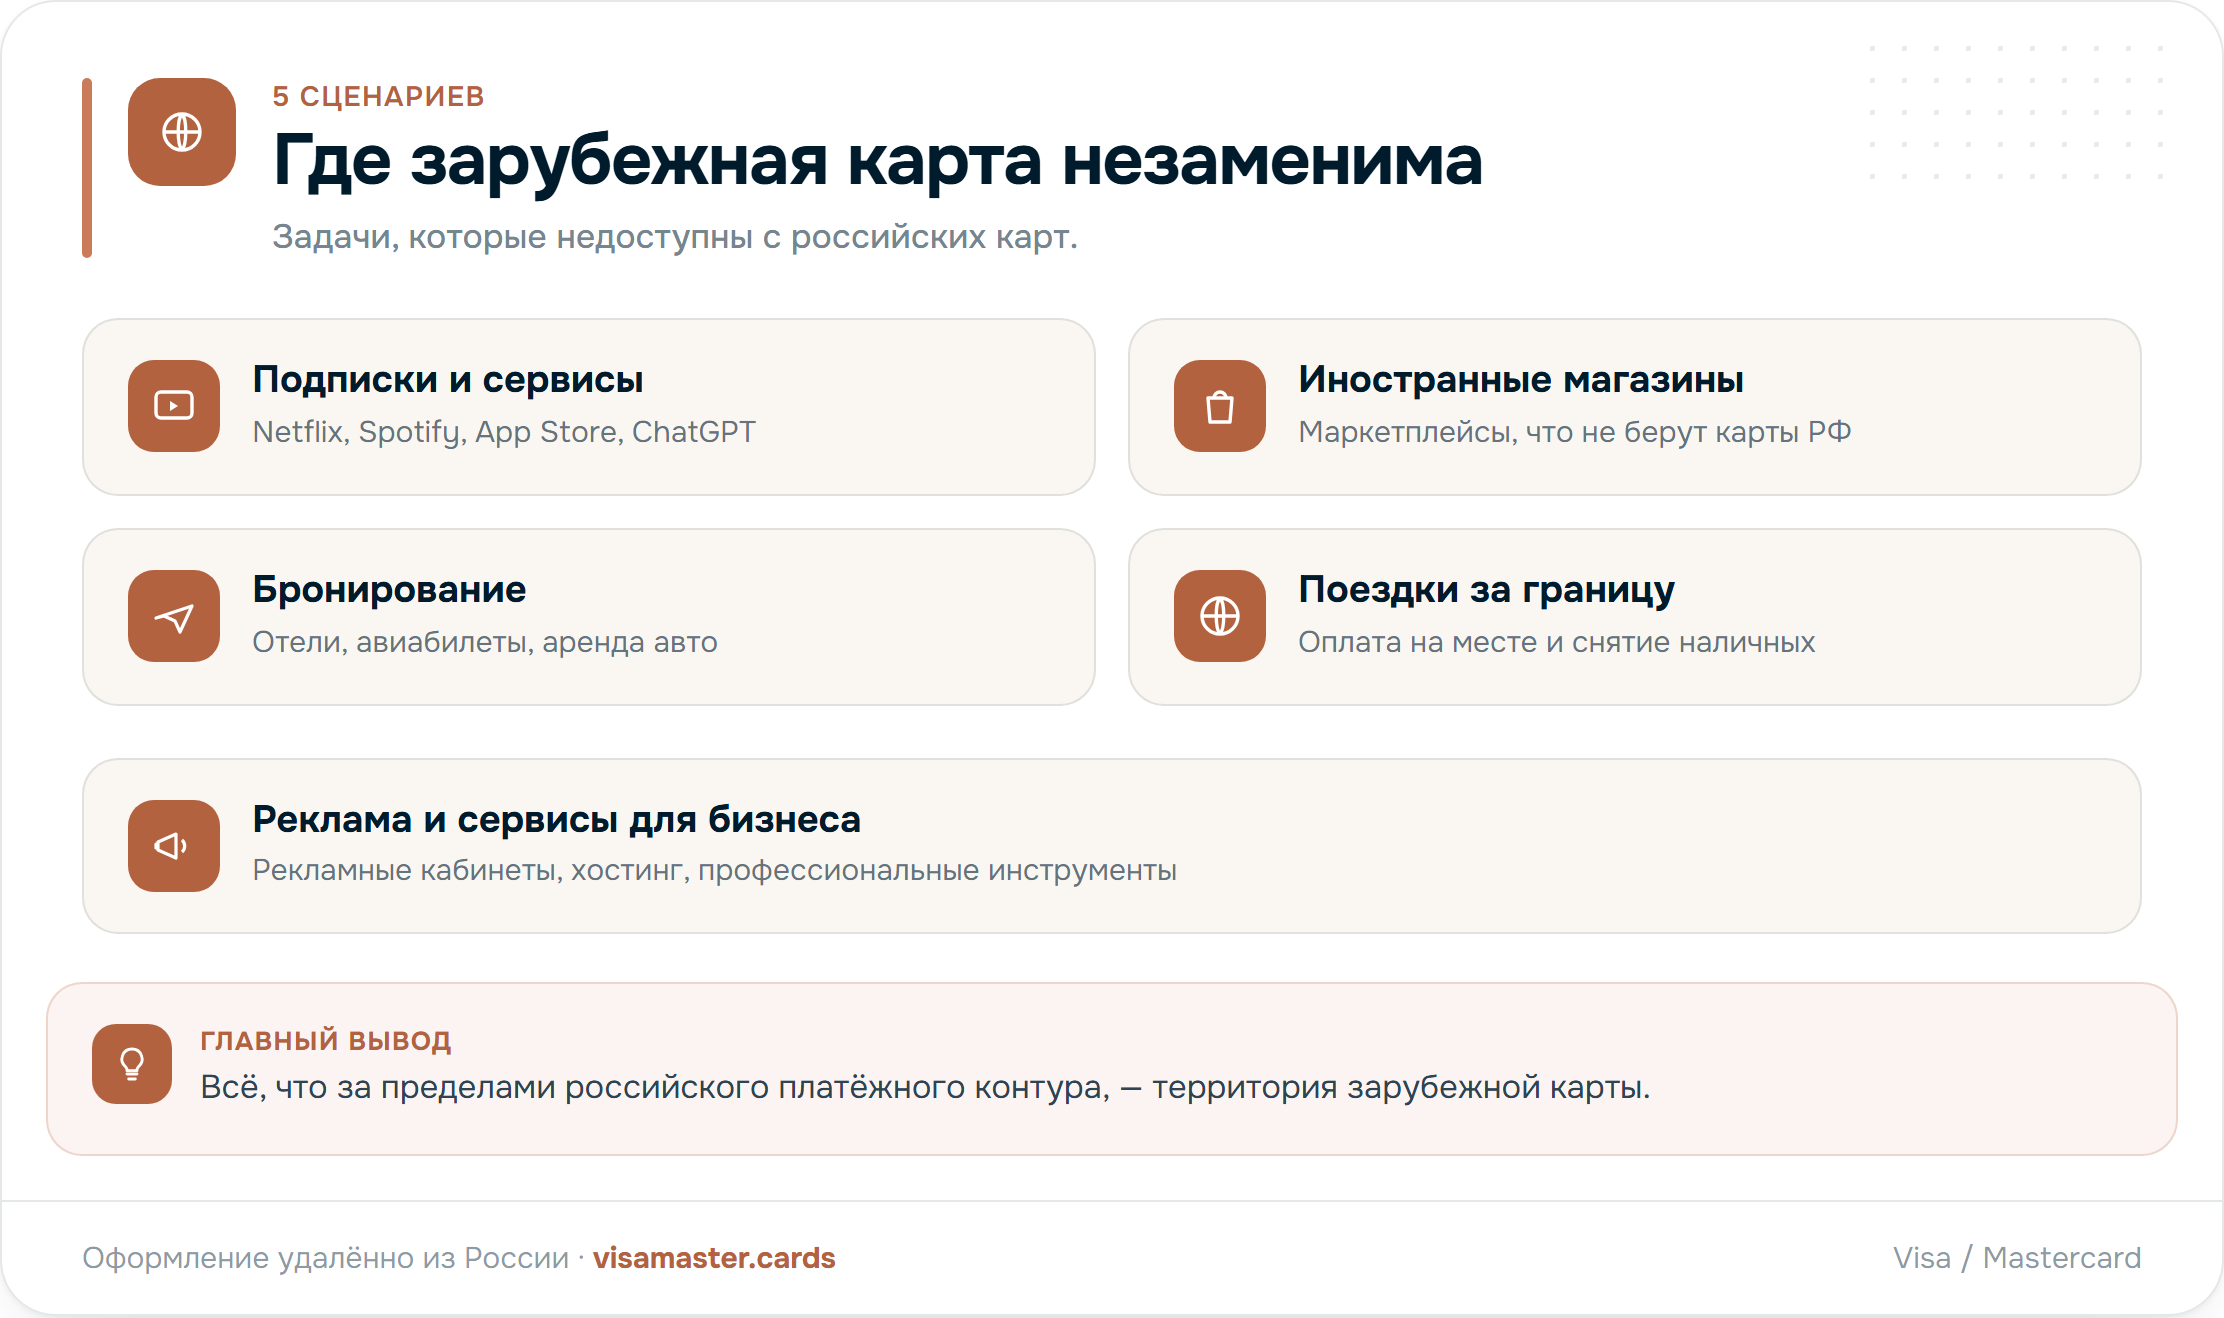This screenshot has width=2224, height=1318.
Task: Click the ГЛАВНЫЙ ВЫВОД label
Action: 326,1041
